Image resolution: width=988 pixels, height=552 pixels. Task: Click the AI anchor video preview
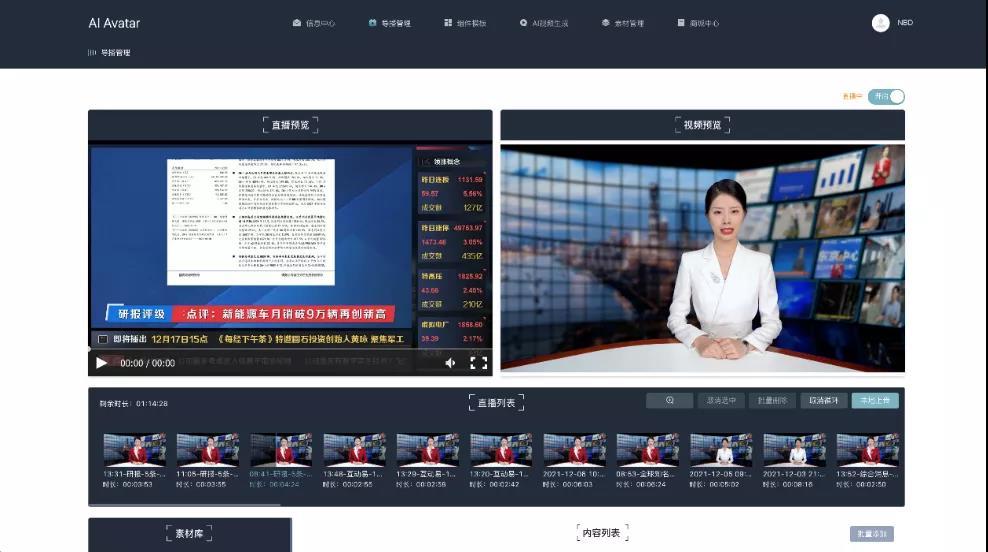point(703,258)
